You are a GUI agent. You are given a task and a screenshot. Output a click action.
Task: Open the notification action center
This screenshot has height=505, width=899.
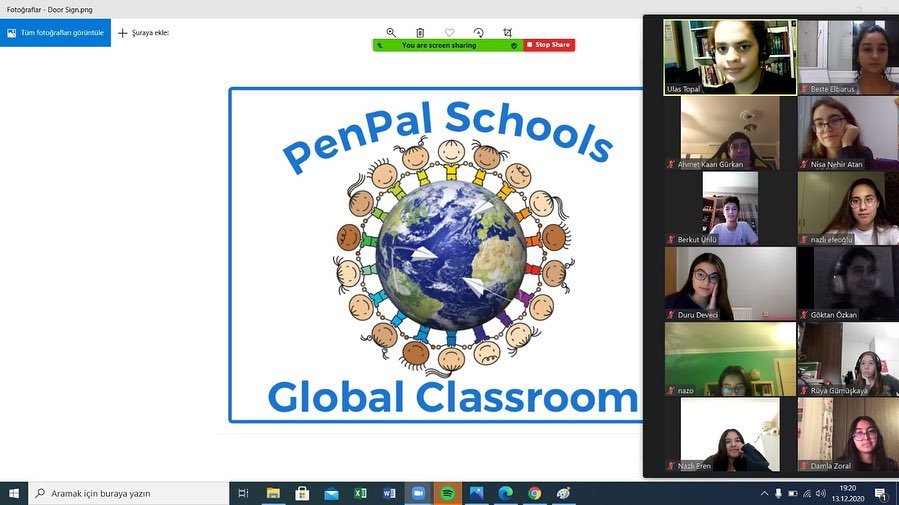pyautogui.click(x=881, y=493)
